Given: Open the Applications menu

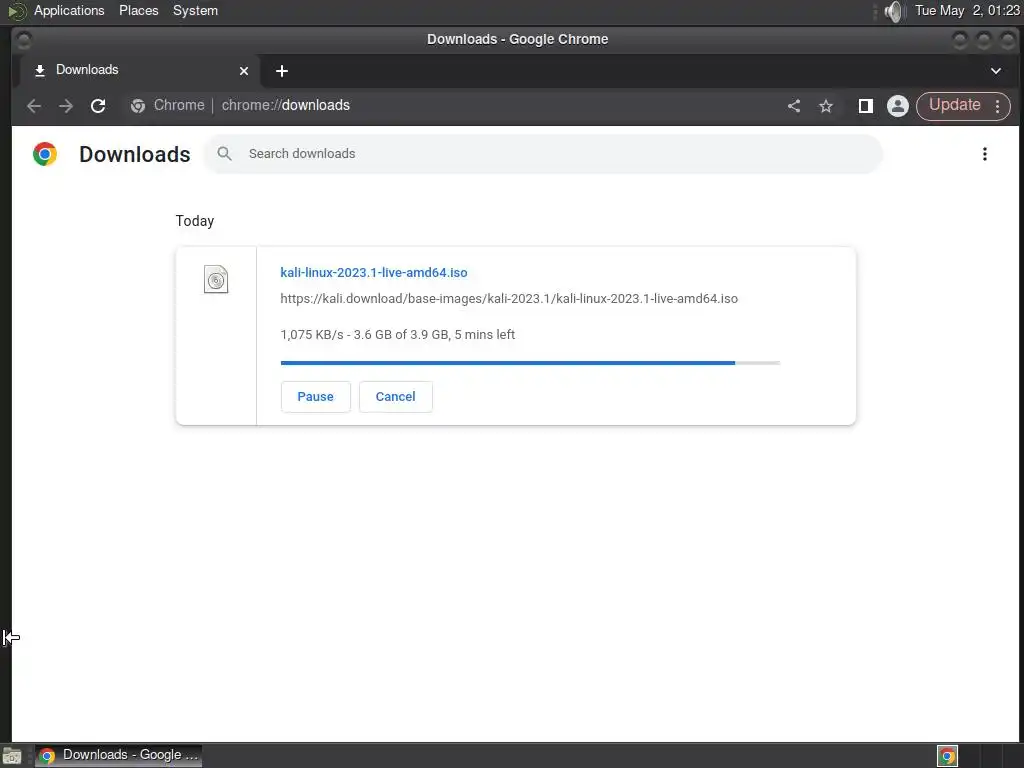Looking at the screenshot, I should point(69,10).
